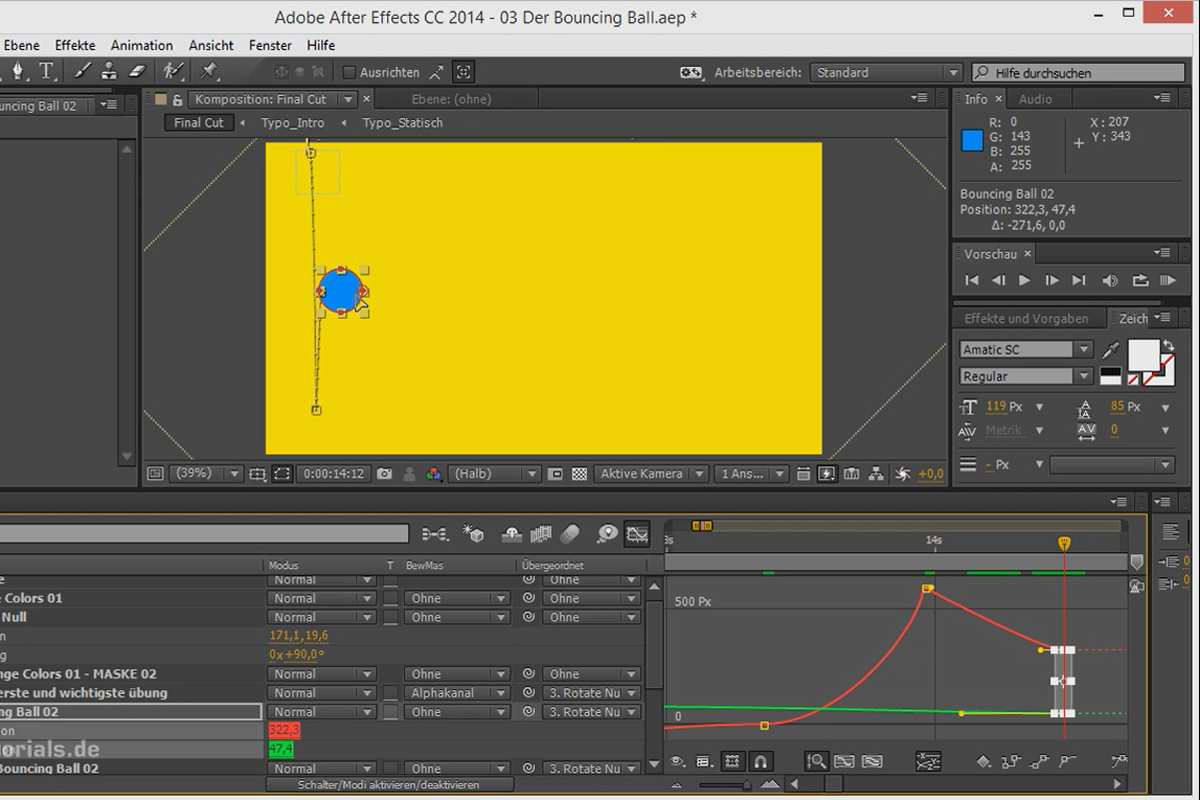
Task: Toggle transparency grid in composition viewer
Action: 579,474
